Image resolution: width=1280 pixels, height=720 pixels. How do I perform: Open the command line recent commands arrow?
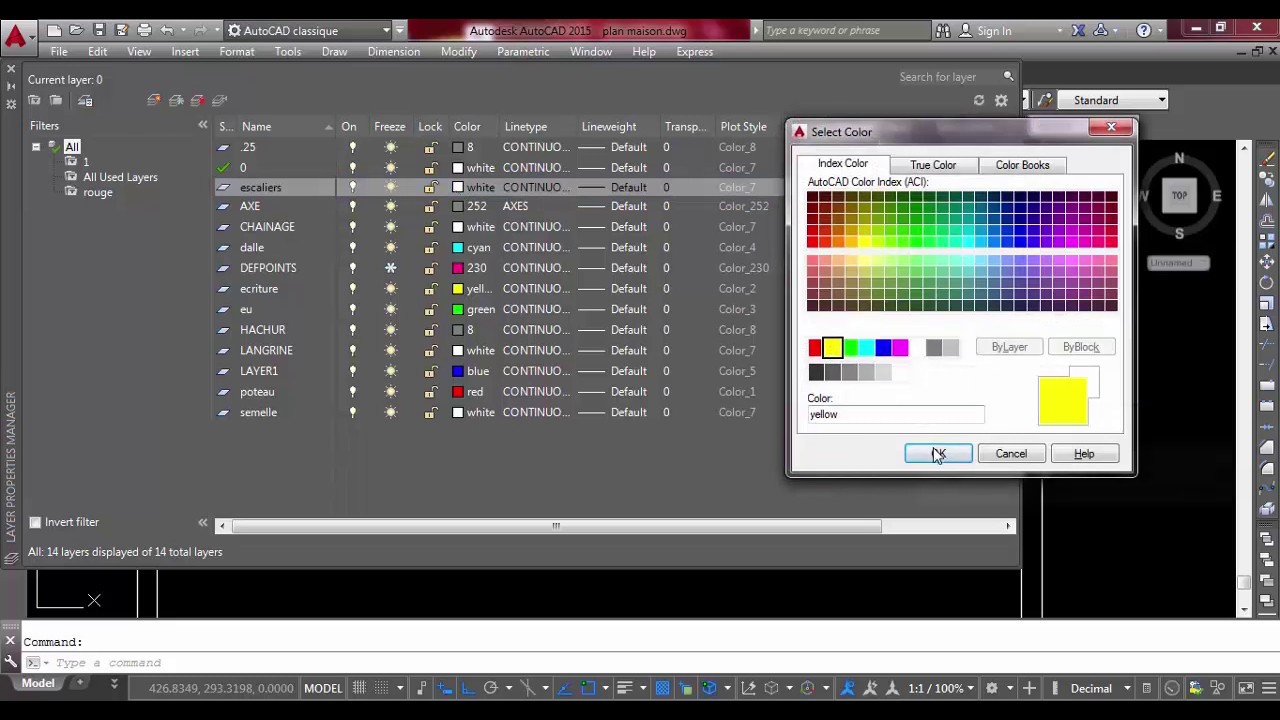[46, 663]
